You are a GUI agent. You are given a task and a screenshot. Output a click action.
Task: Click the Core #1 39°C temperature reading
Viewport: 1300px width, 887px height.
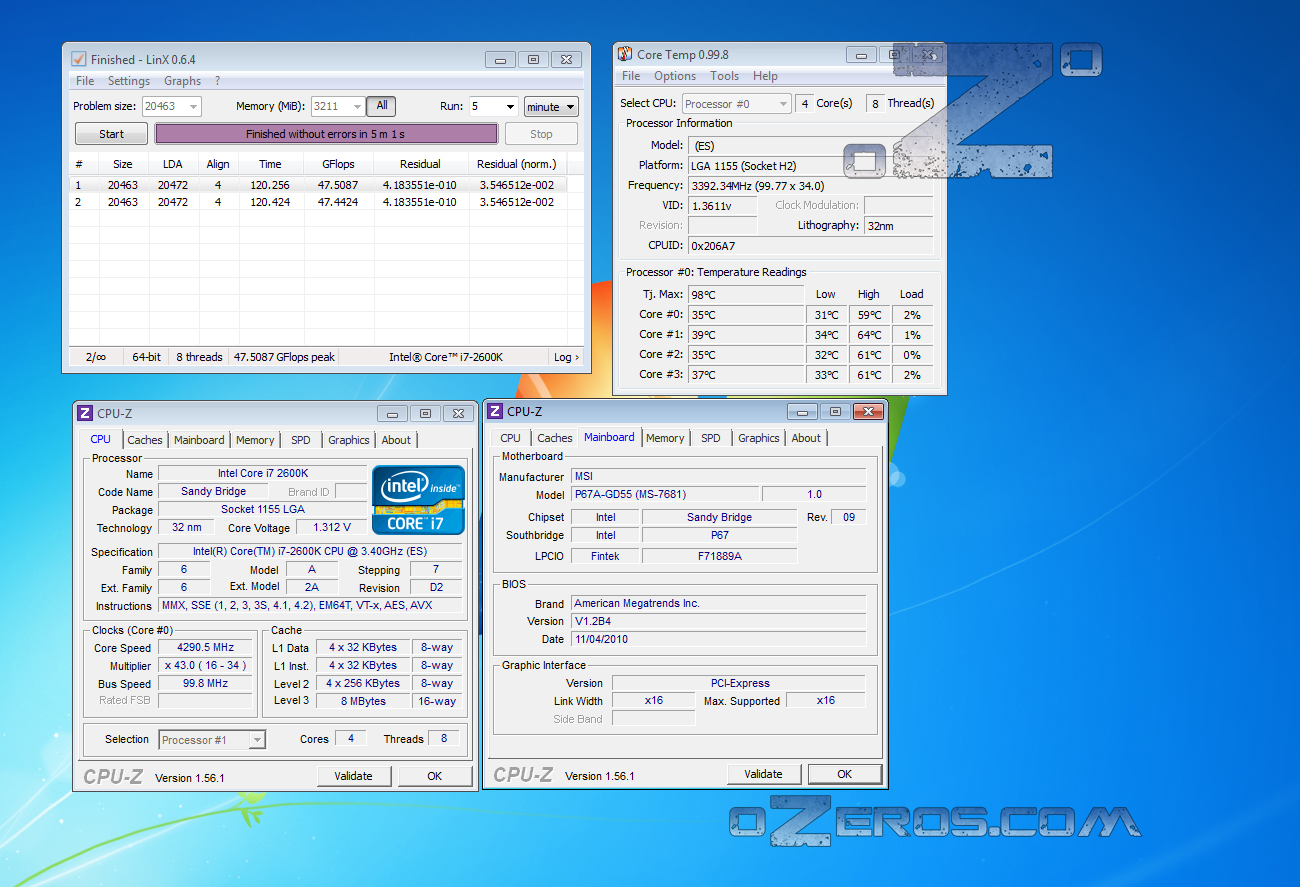point(745,335)
